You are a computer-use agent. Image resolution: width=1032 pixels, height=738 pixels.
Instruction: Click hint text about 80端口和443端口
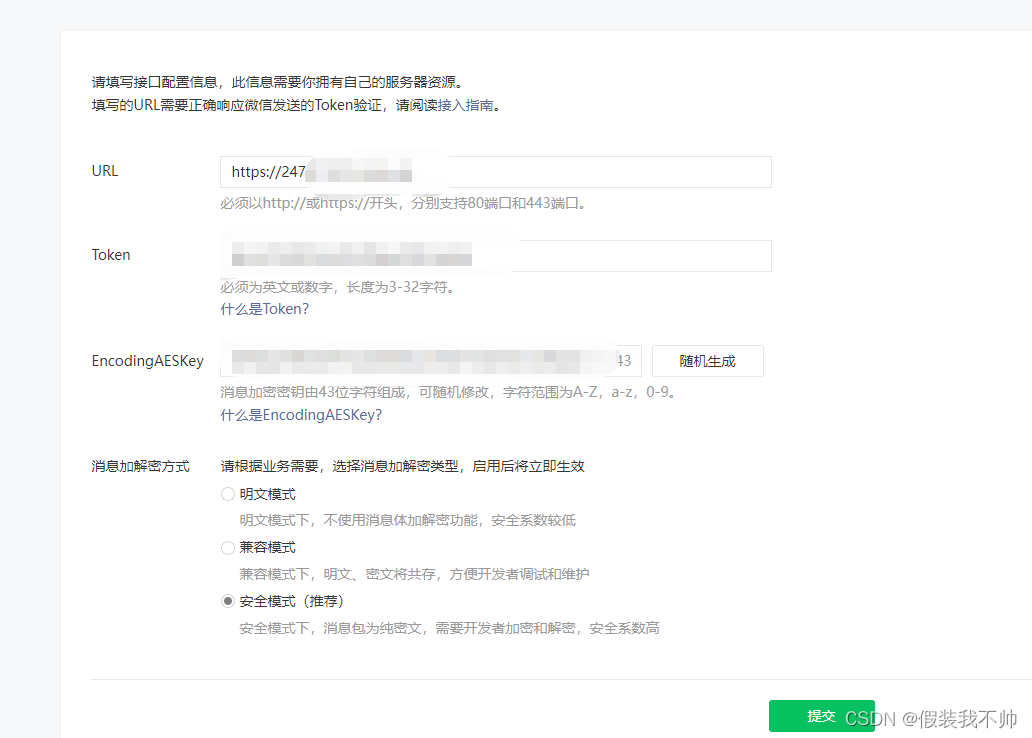[403, 203]
